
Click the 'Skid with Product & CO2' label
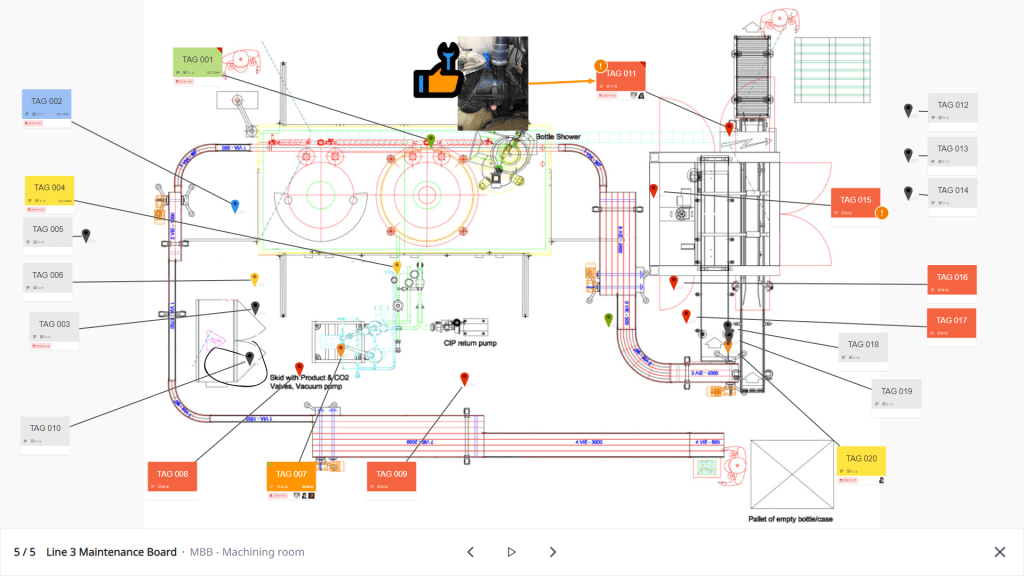(310, 377)
